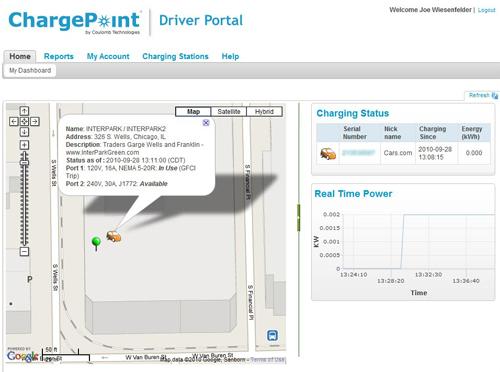
Task: Open Terms of Use link on map
Action: (x=268, y=359)
